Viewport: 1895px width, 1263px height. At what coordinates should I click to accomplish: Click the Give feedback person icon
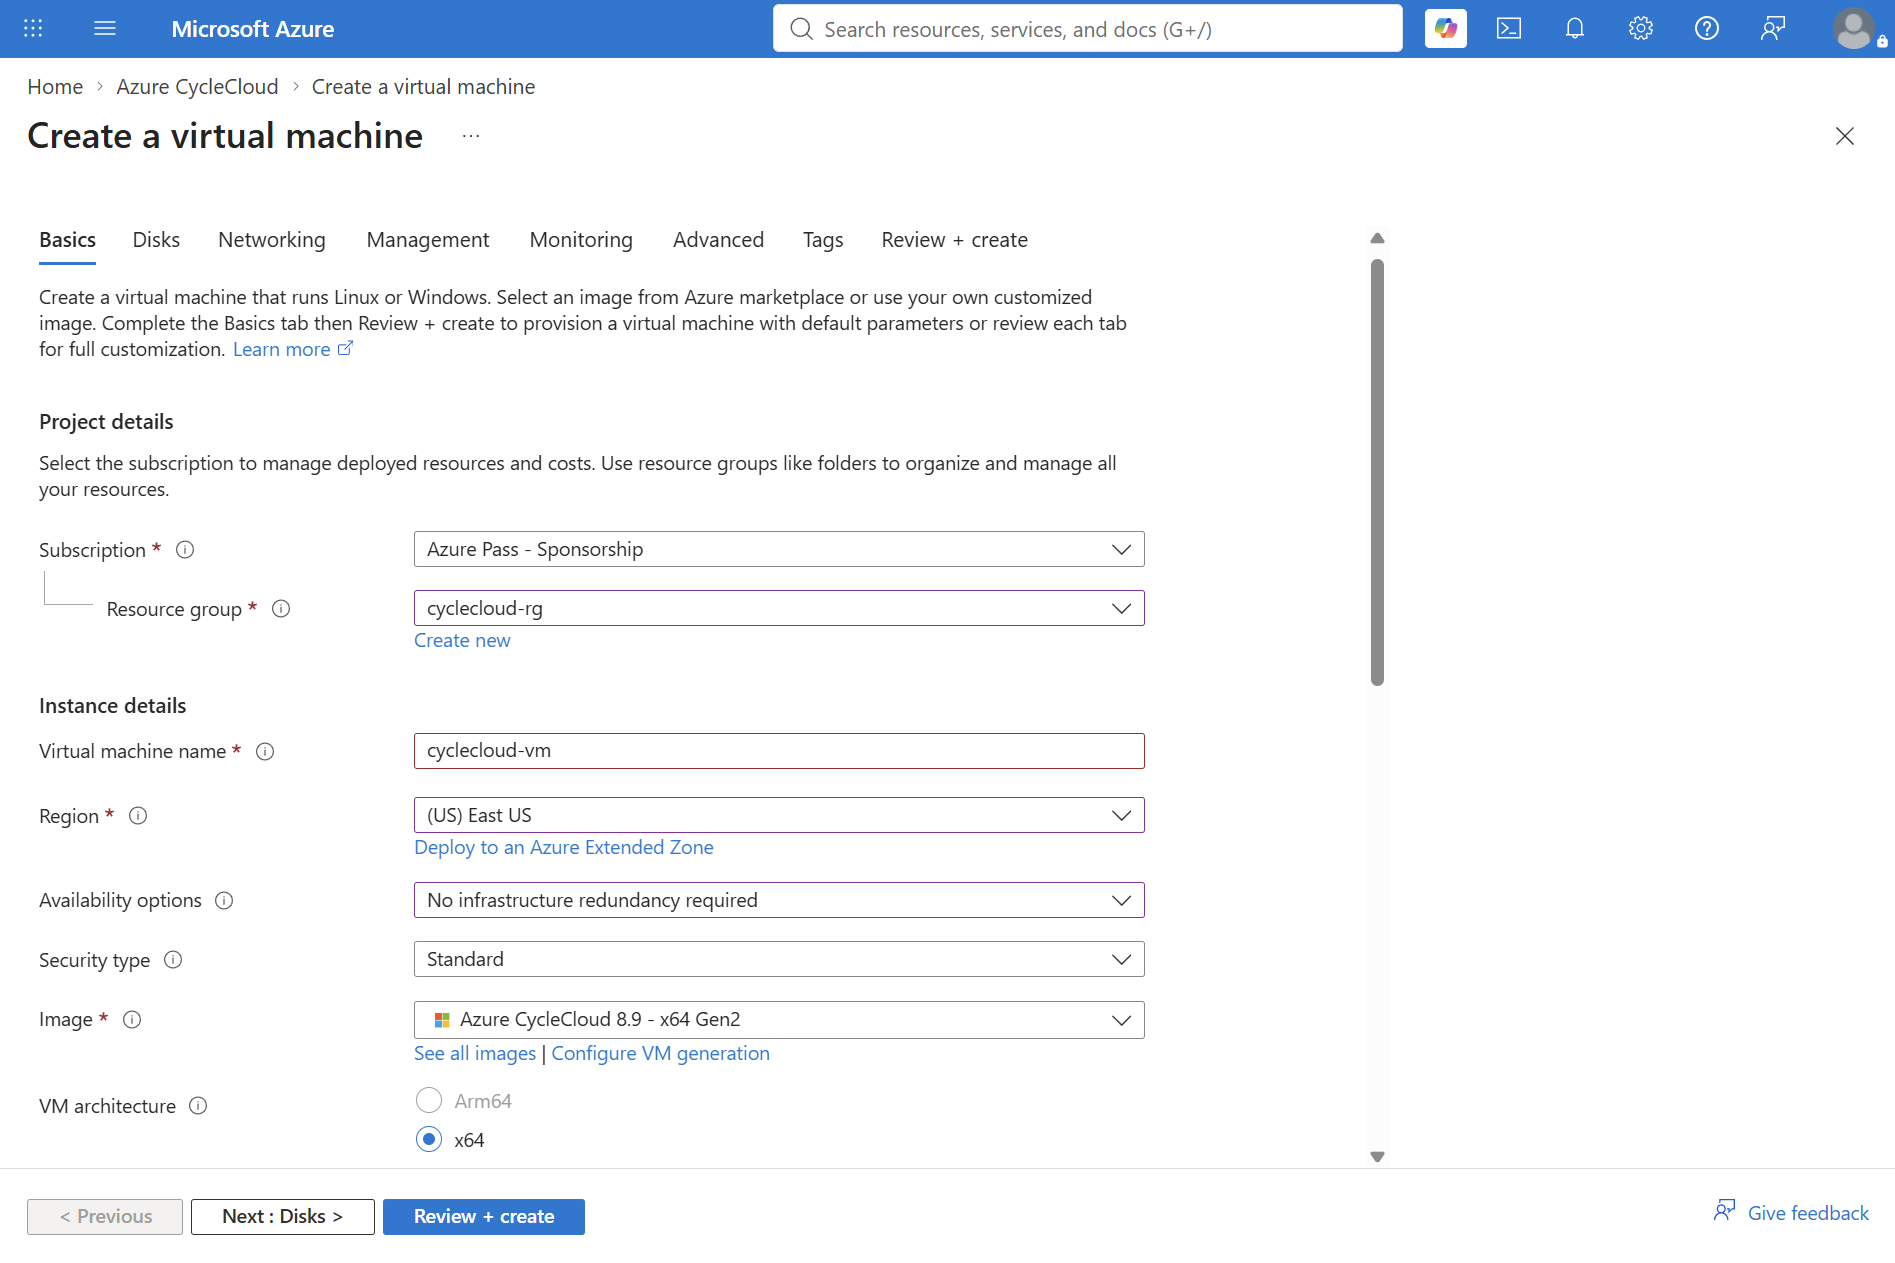pos(1725,1211)
